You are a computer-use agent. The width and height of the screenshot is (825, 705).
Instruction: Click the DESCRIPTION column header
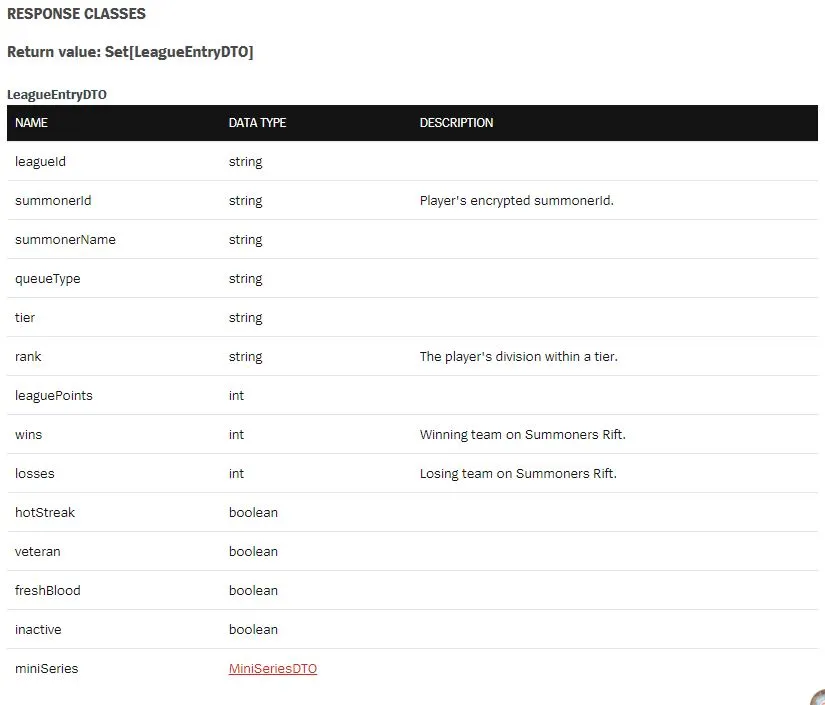[456, 123]
